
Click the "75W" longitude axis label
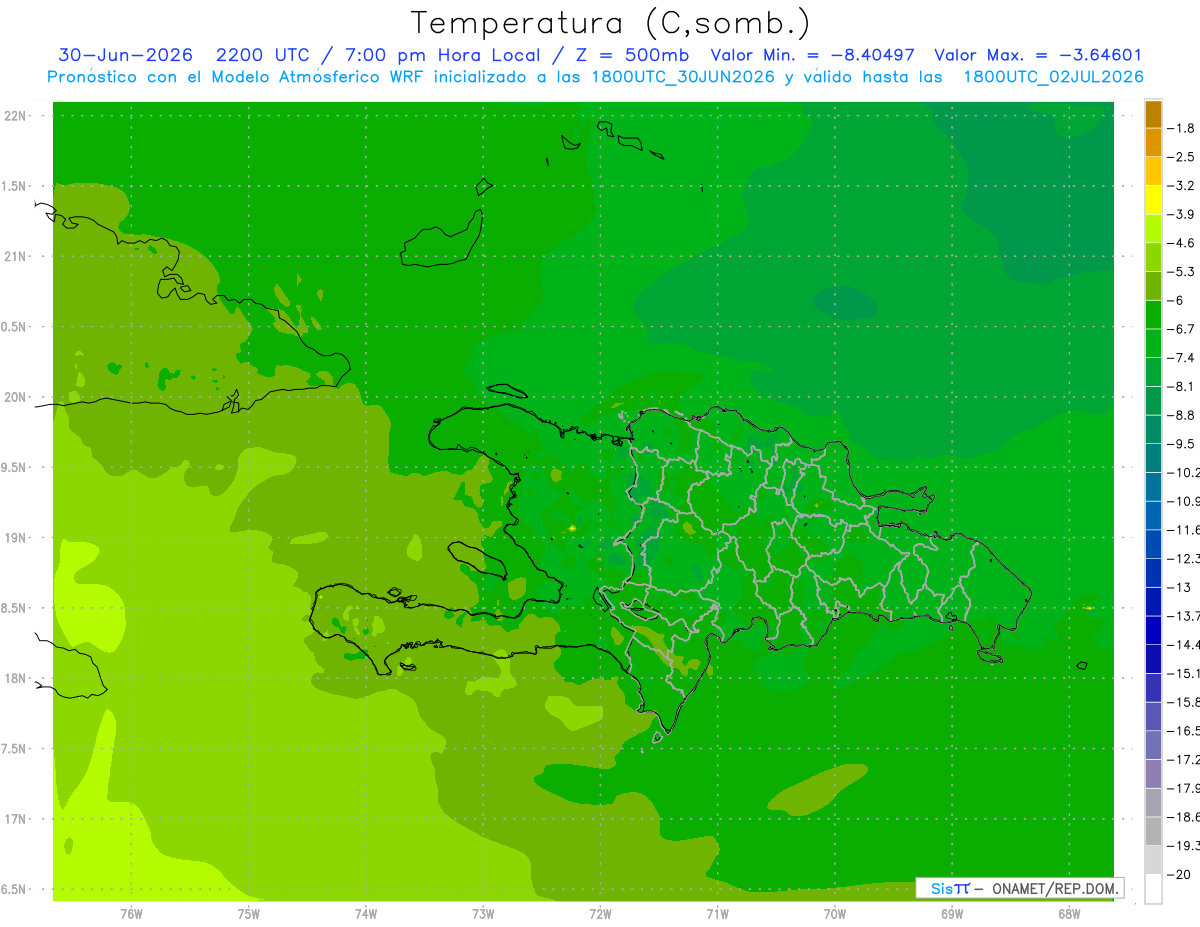(248, 914)
